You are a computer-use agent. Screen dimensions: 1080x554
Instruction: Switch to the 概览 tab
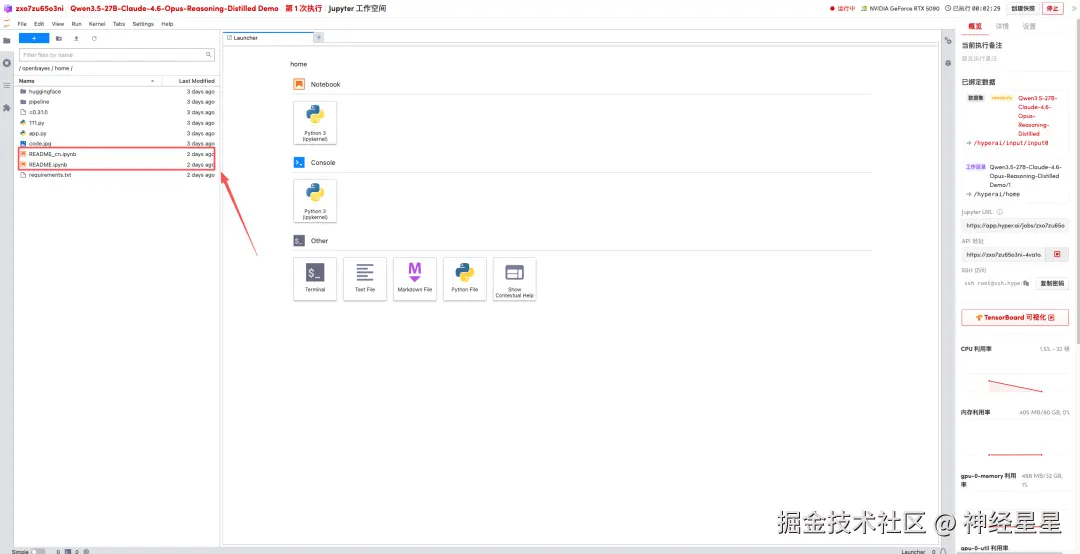pos(975,26)
